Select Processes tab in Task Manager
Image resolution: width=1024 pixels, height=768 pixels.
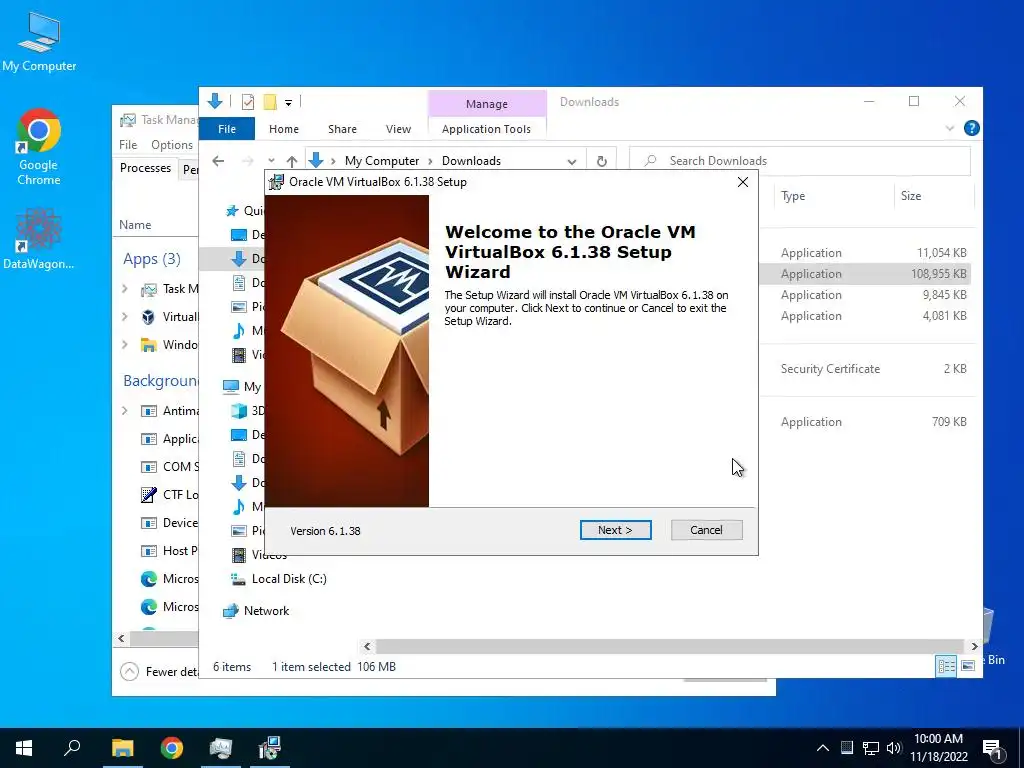point(145,168)
